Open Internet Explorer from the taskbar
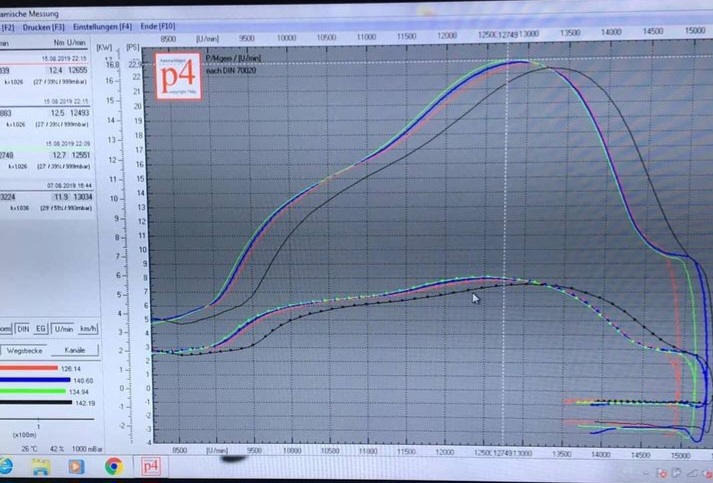Screen dimensions: 713x483 coord(6,467)
